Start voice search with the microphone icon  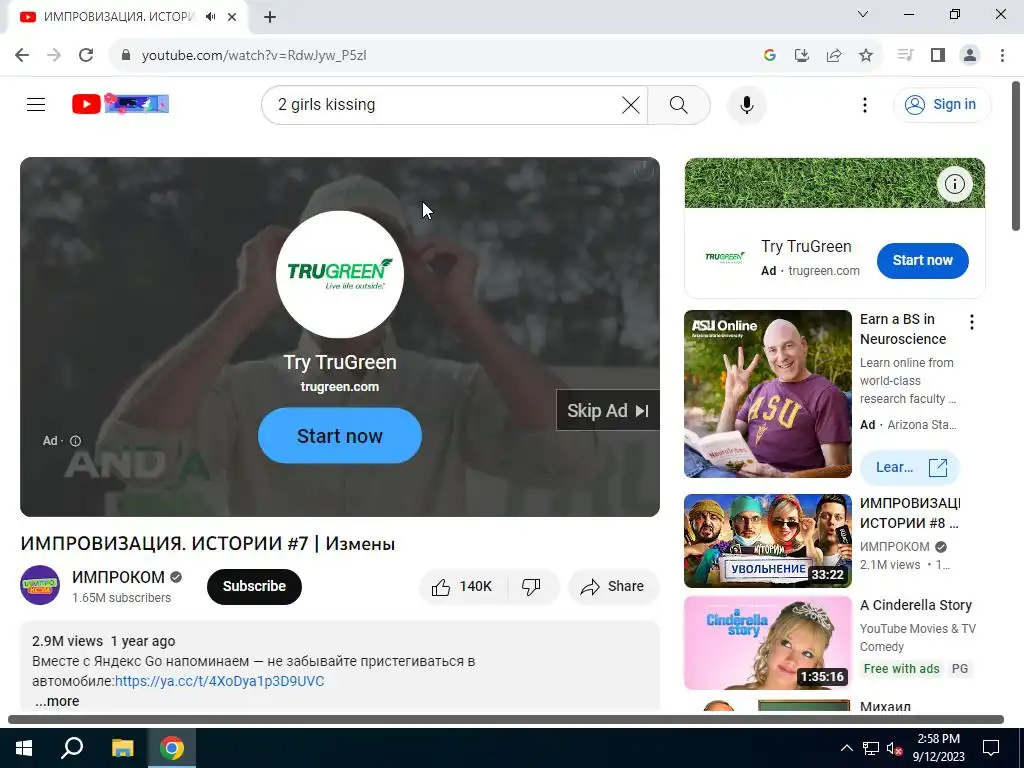click(x=746, y=104)
